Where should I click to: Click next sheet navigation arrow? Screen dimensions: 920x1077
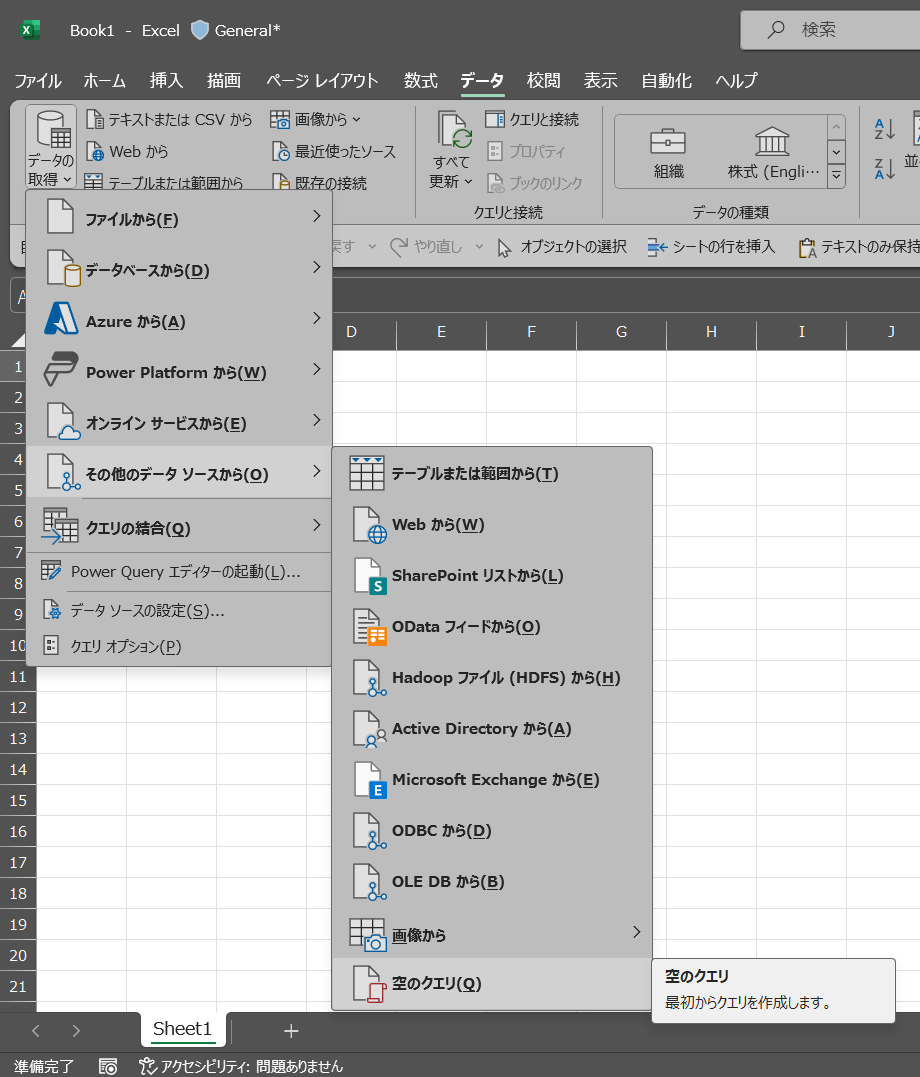(76, 1030)
